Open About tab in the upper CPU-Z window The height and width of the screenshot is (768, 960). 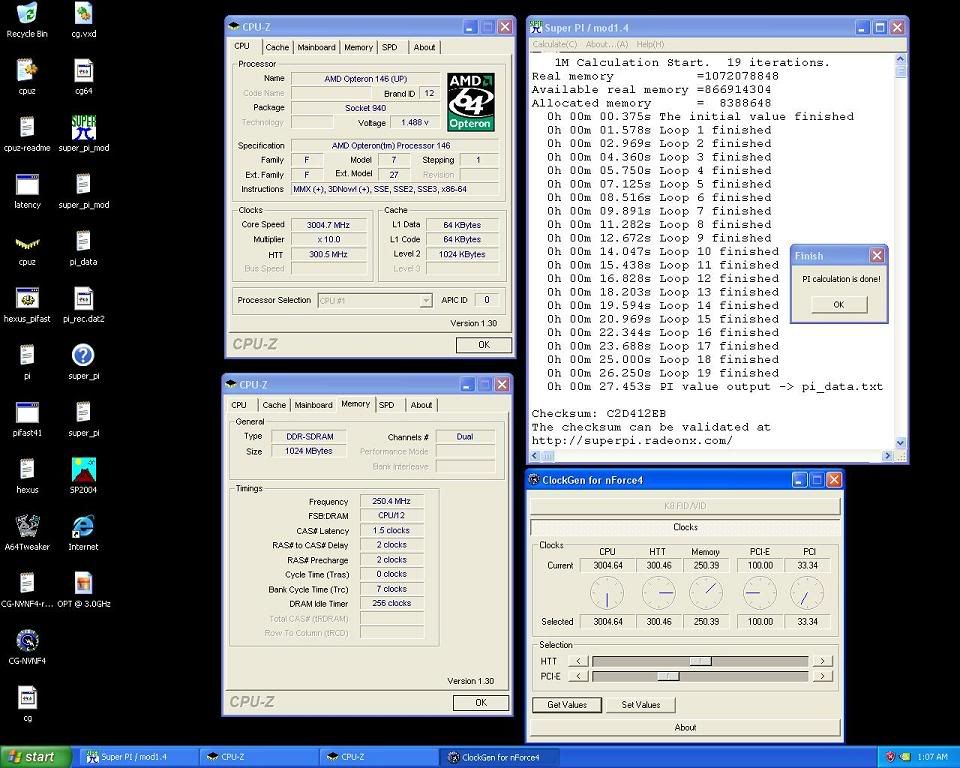[x=424, y=47]
